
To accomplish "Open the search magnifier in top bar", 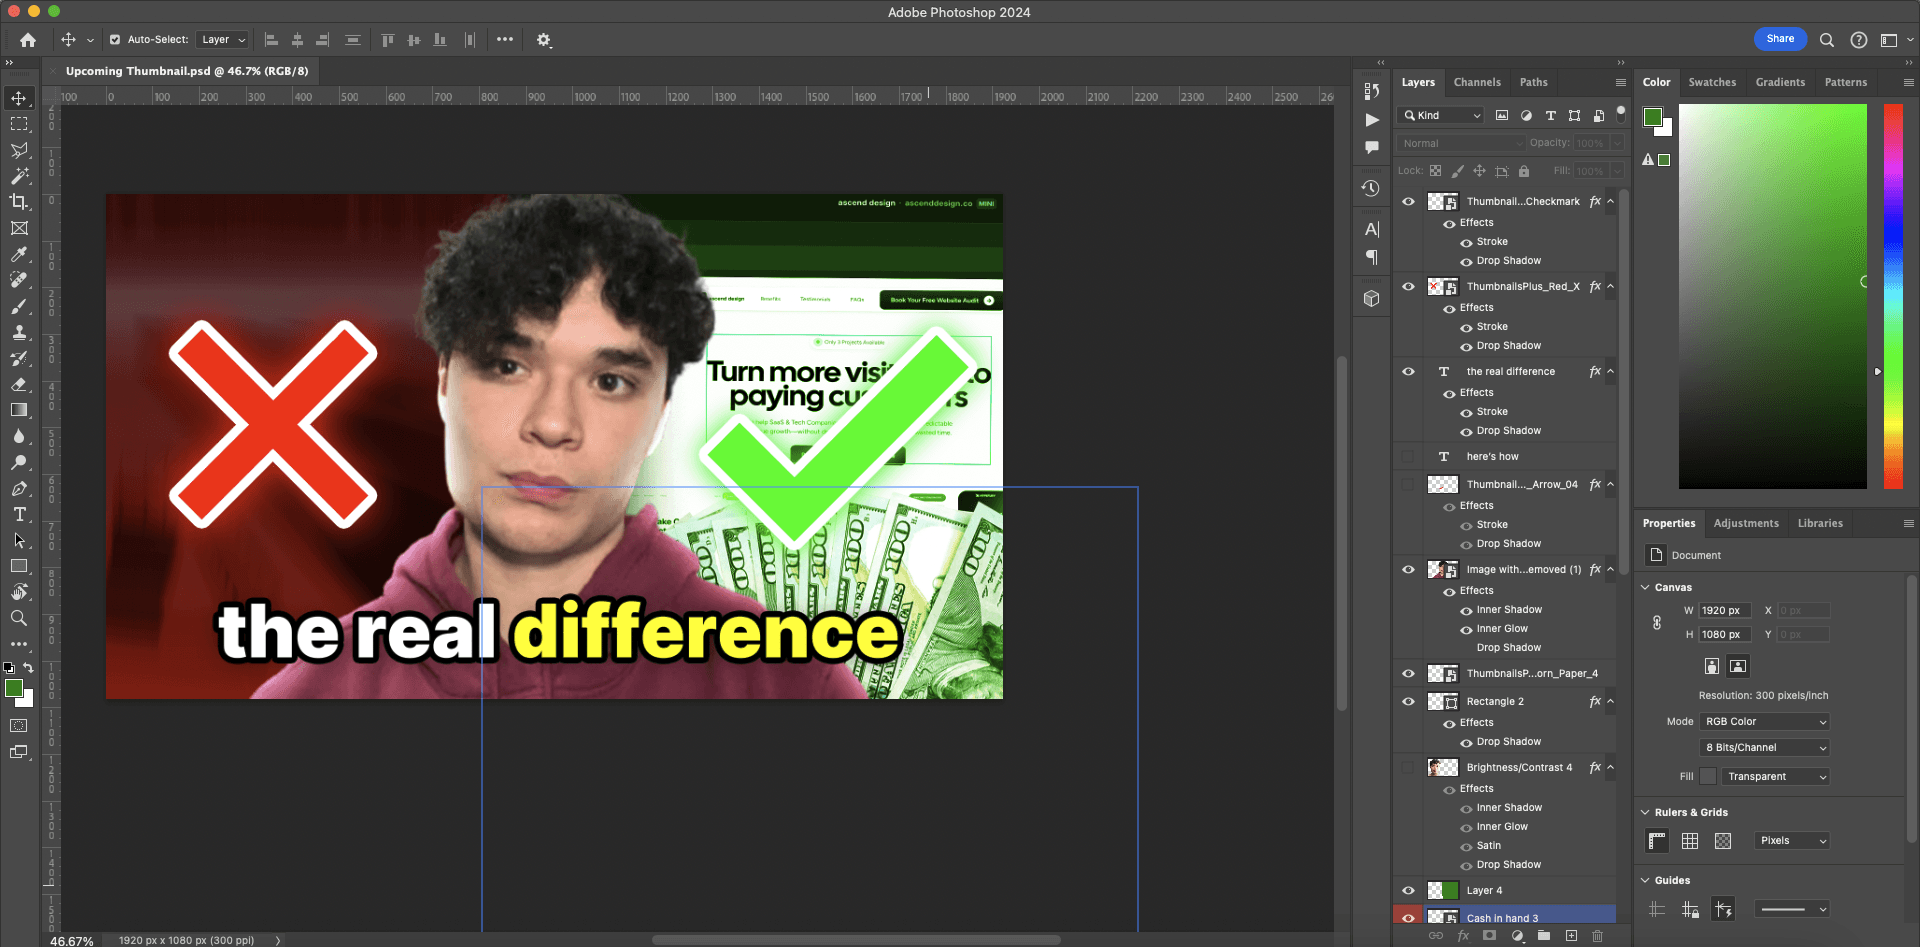I will coord(1827,40).
